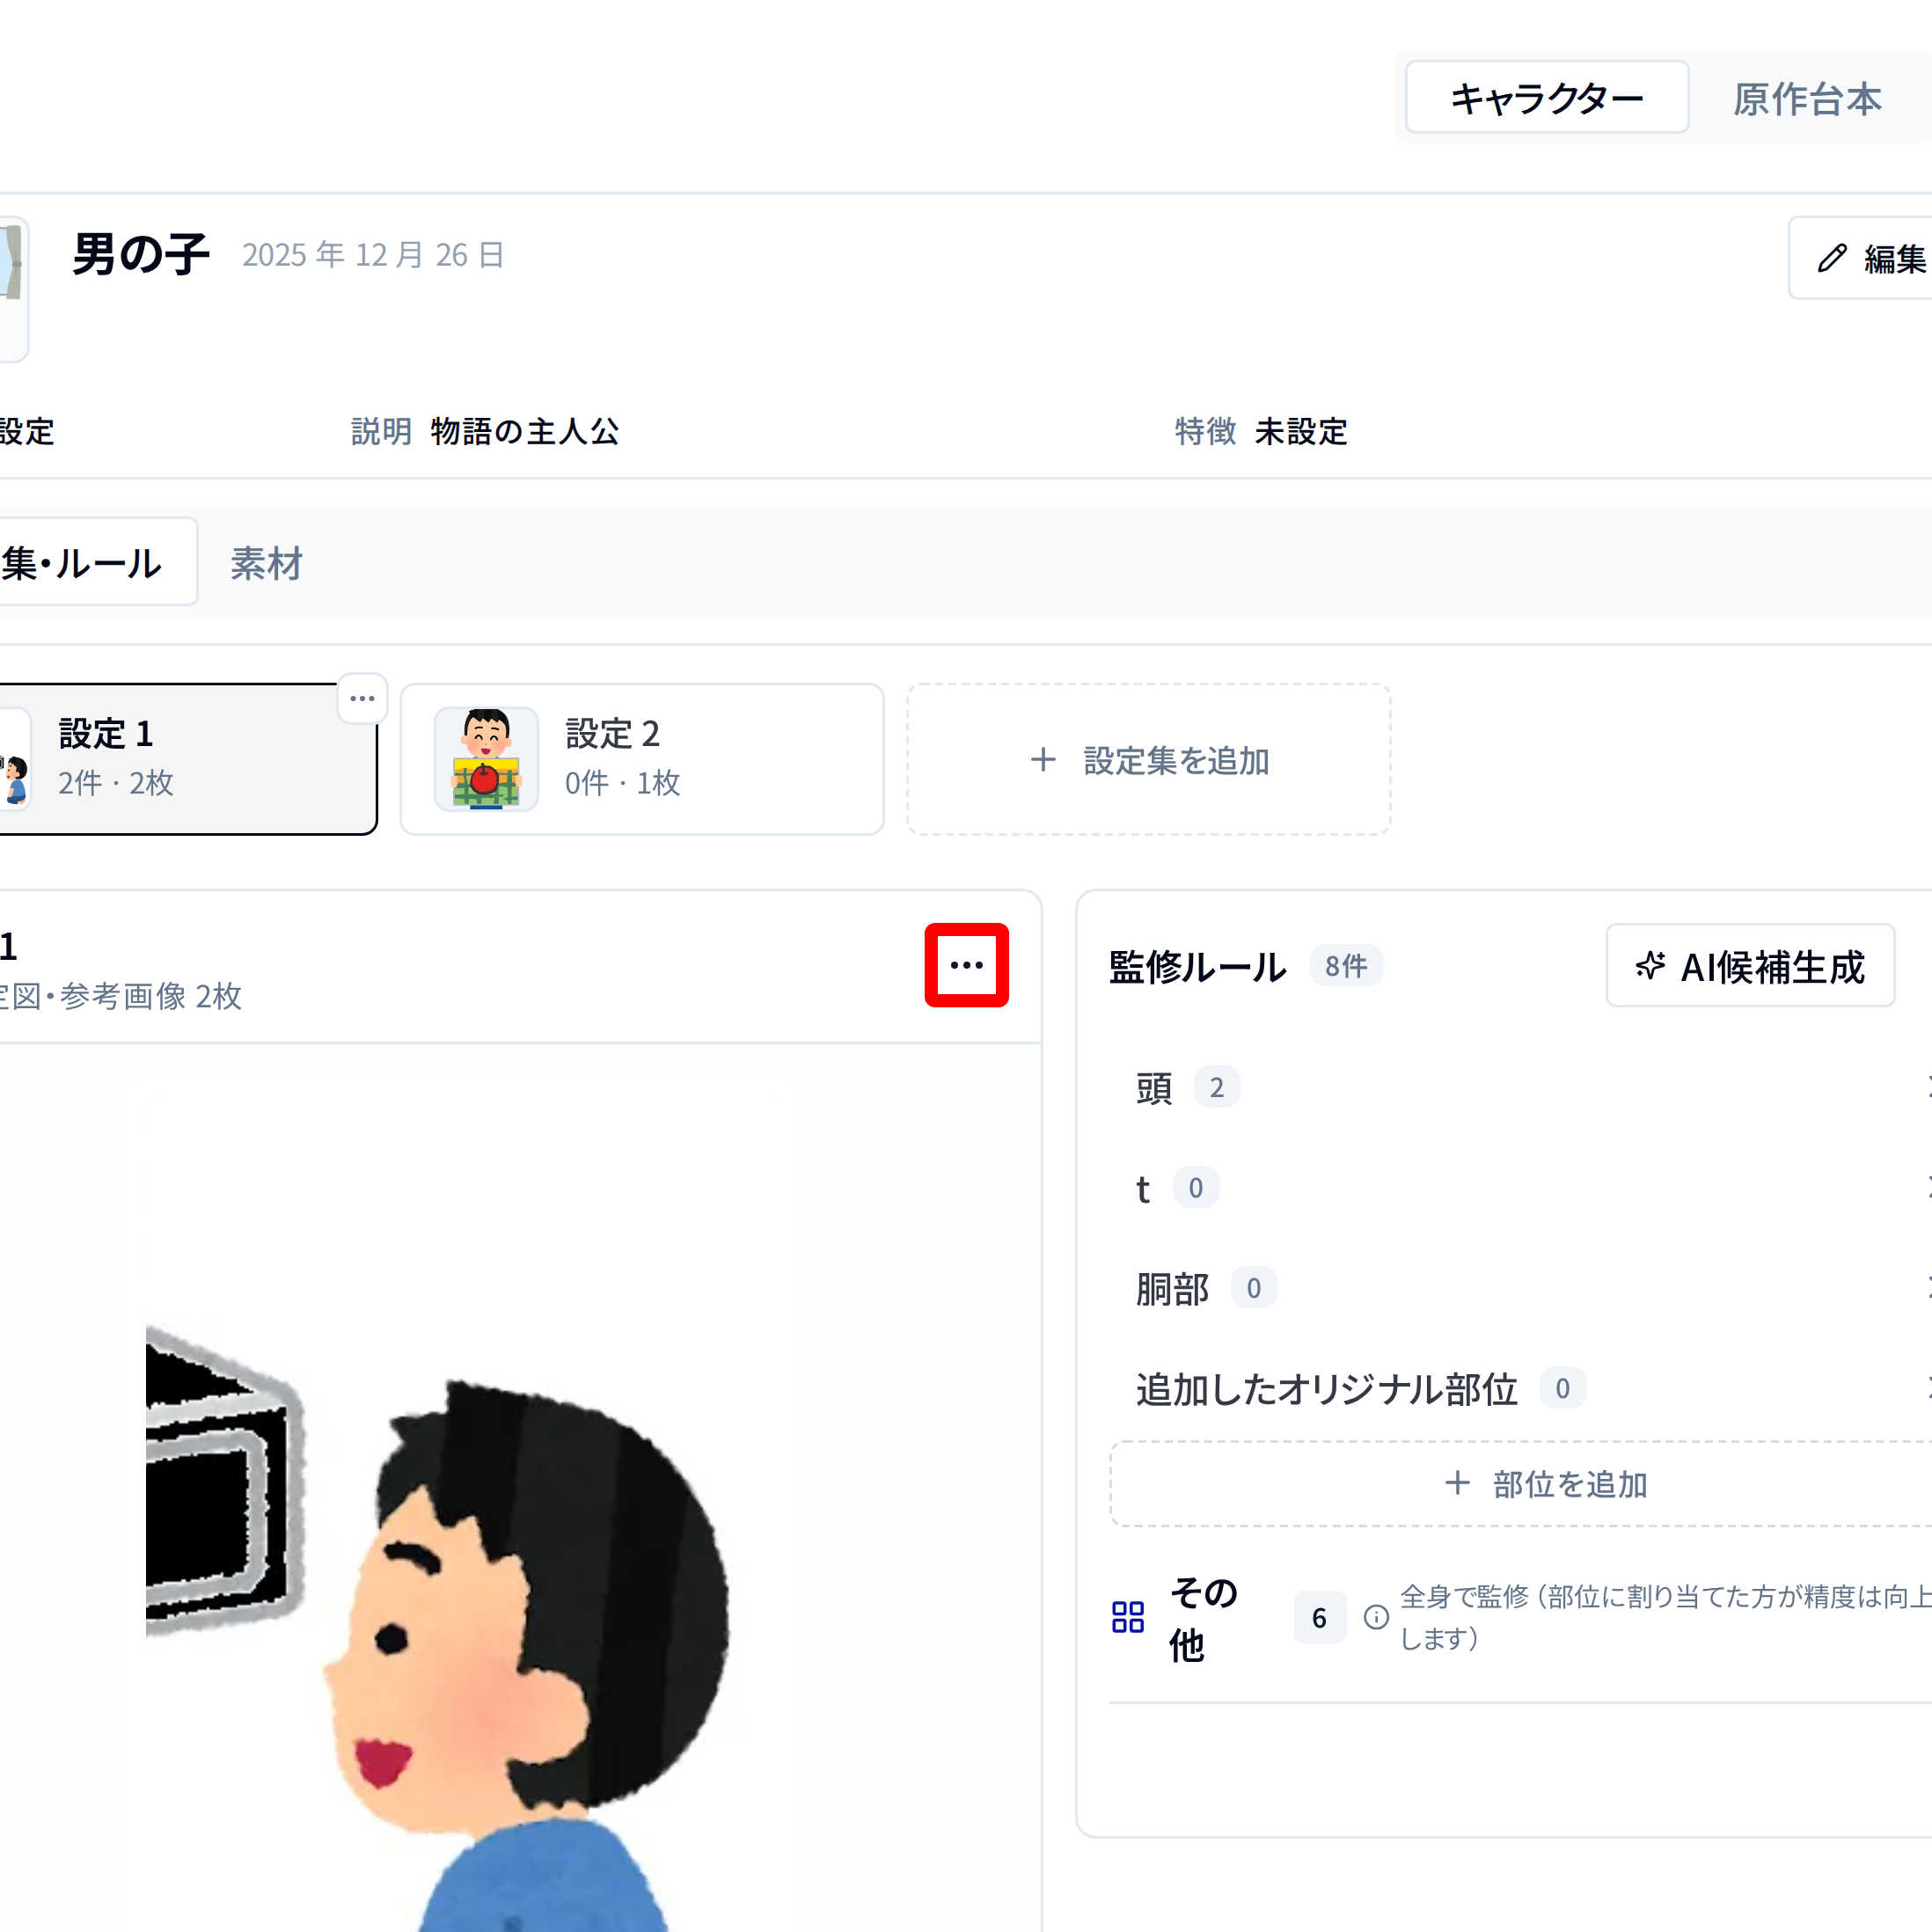
Task: Click the 未設定 value beside 特徴
Action: click(x=1301, y=431)
